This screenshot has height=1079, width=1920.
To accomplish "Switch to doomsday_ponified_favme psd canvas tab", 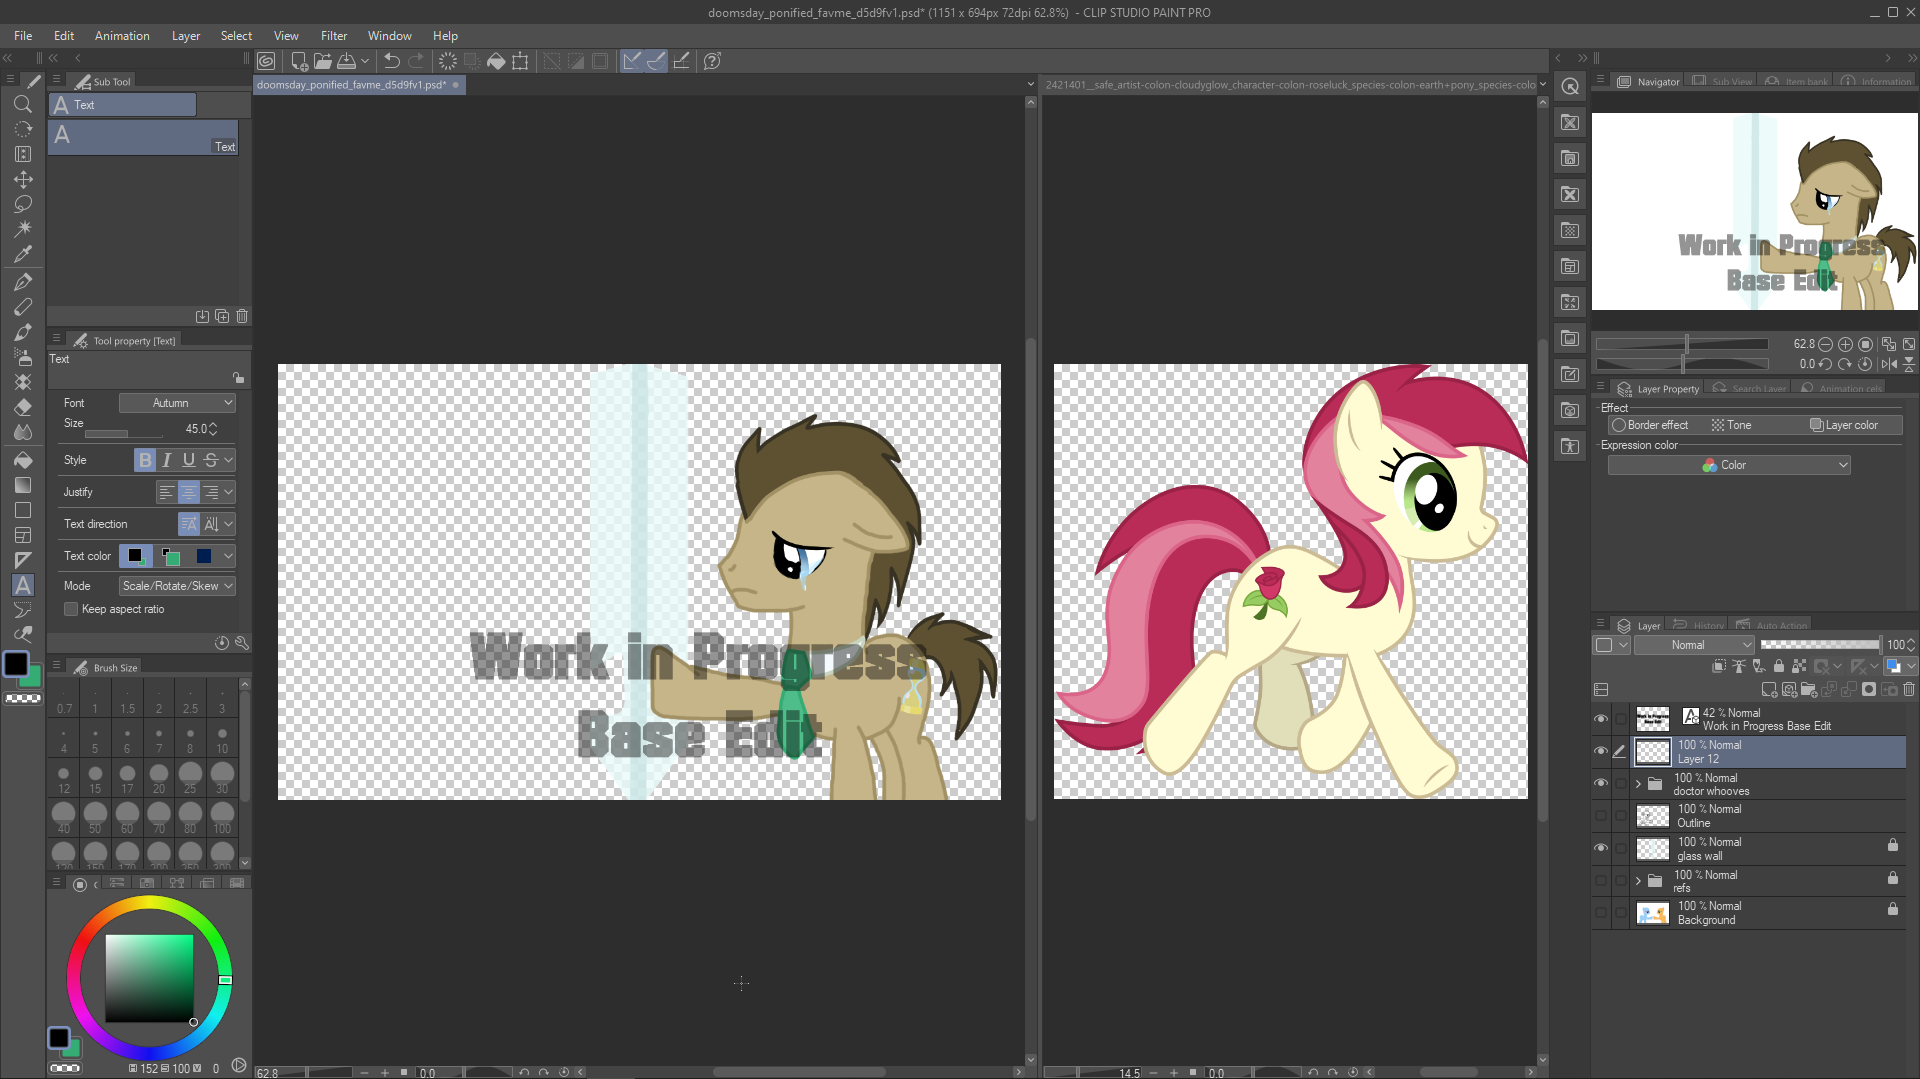I will point(358,85).
